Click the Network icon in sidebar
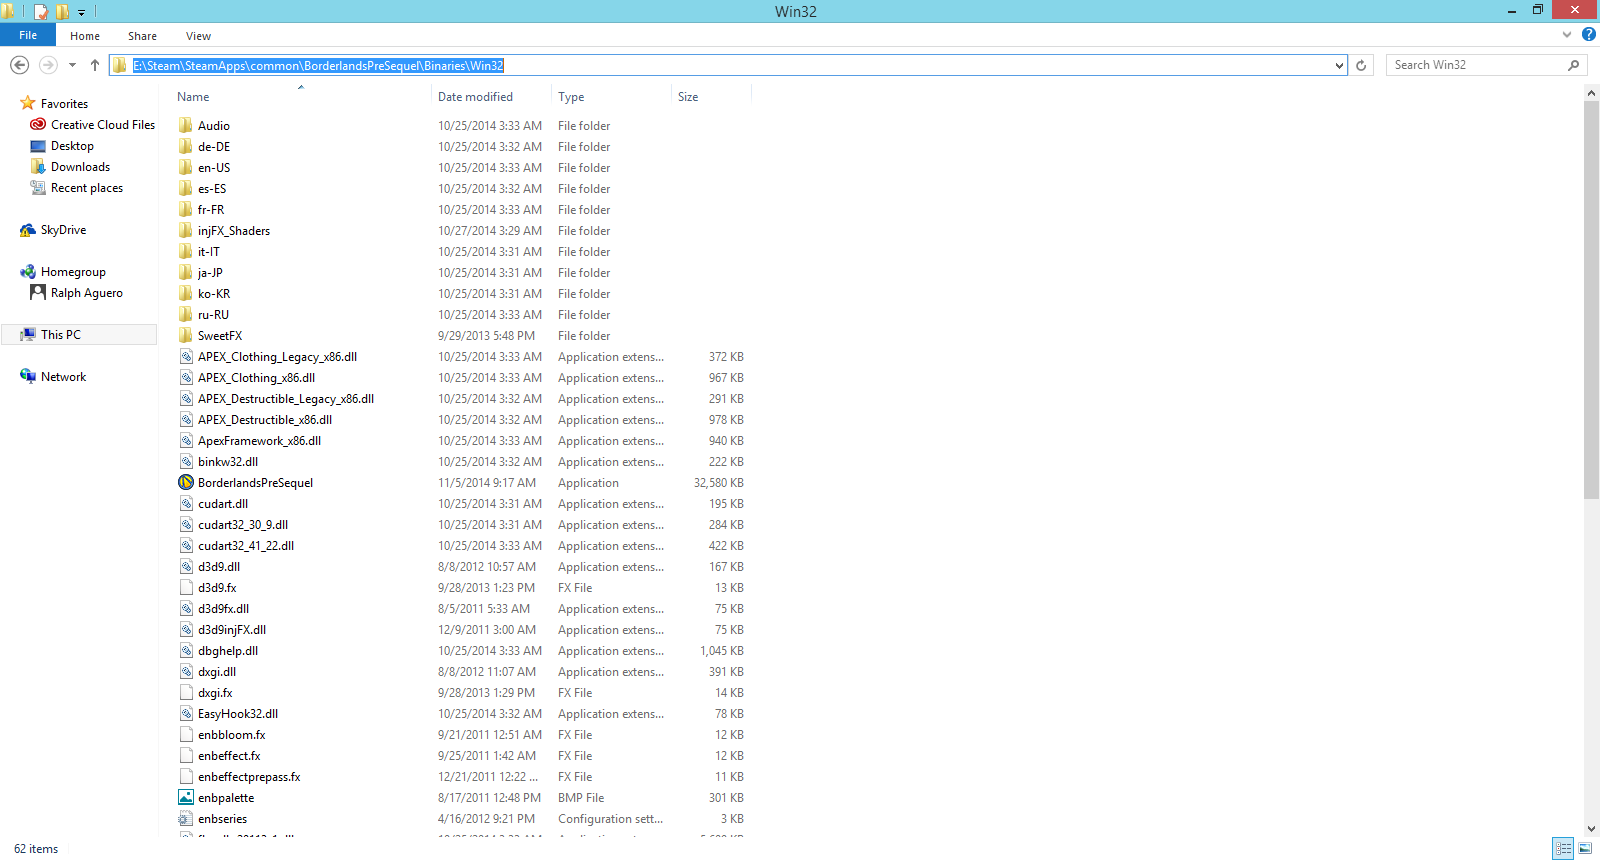The height and width of the screenshot is (860, 1600). pyautogui.click(x=28, y=376)
